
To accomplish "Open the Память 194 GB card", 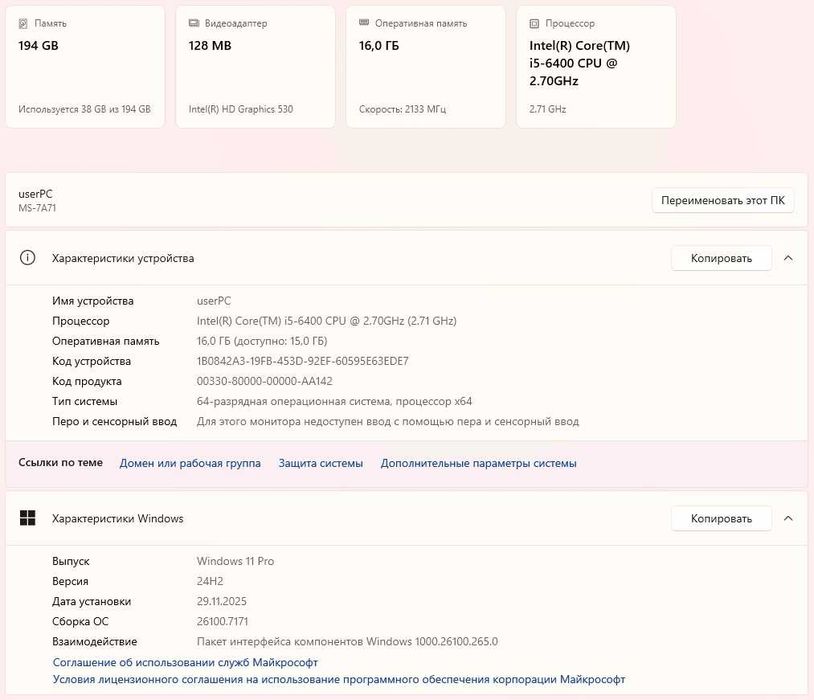I will 85,67.
